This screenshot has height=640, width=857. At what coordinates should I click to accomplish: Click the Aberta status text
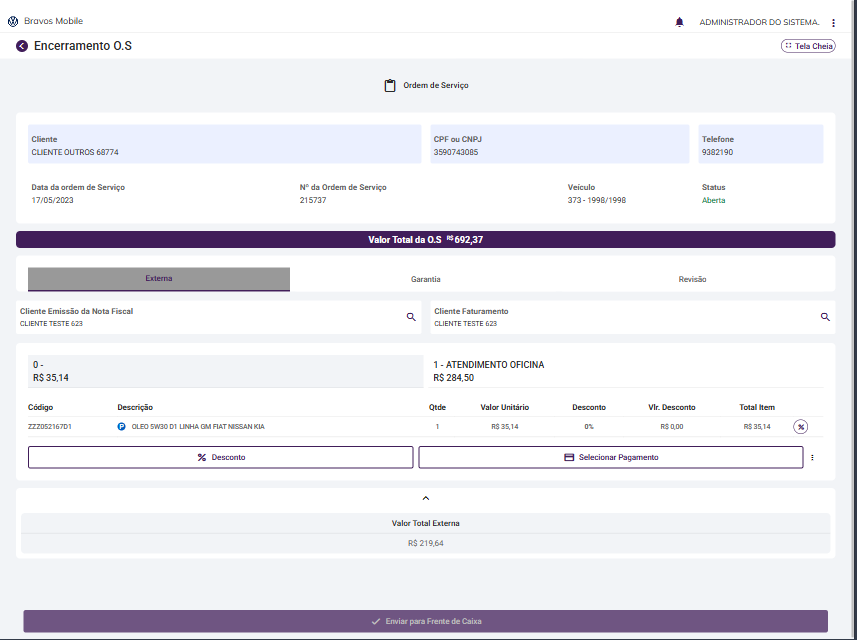[x=713, y=201]
